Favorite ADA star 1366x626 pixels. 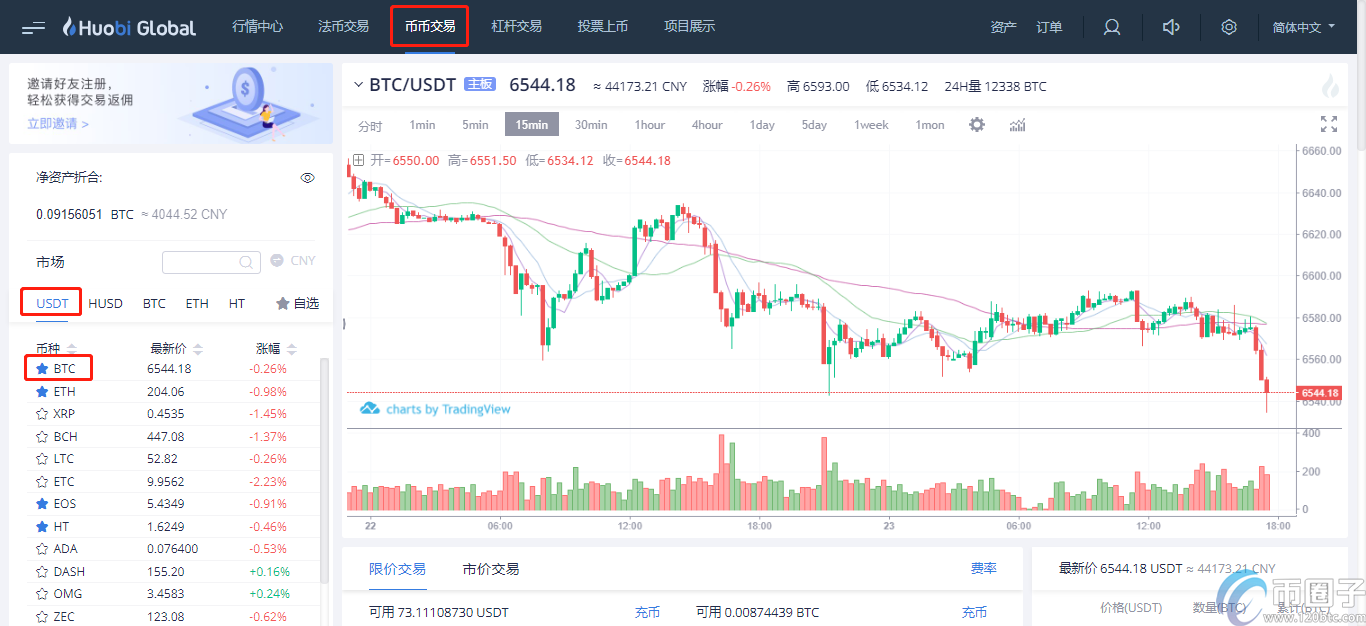[42, 548]
